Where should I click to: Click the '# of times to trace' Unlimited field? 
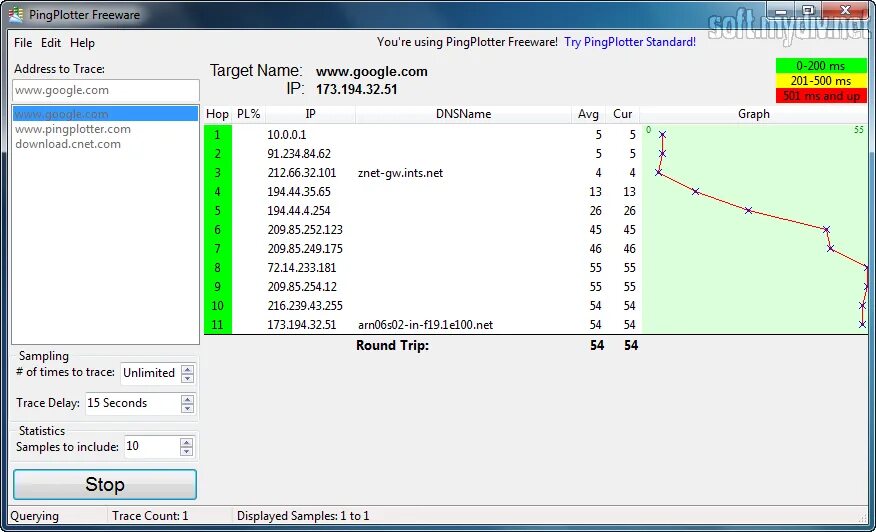[151, 373]
